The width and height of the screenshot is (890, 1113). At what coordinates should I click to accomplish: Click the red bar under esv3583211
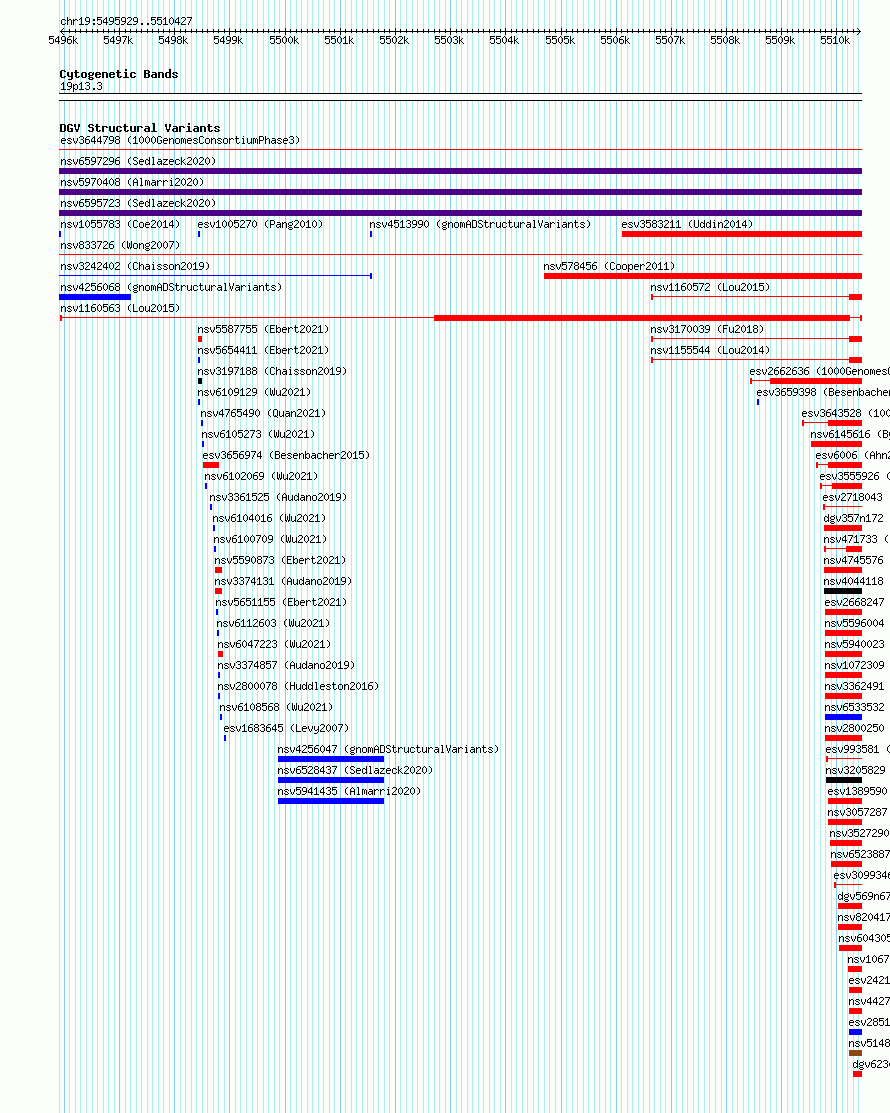point(742,234)
